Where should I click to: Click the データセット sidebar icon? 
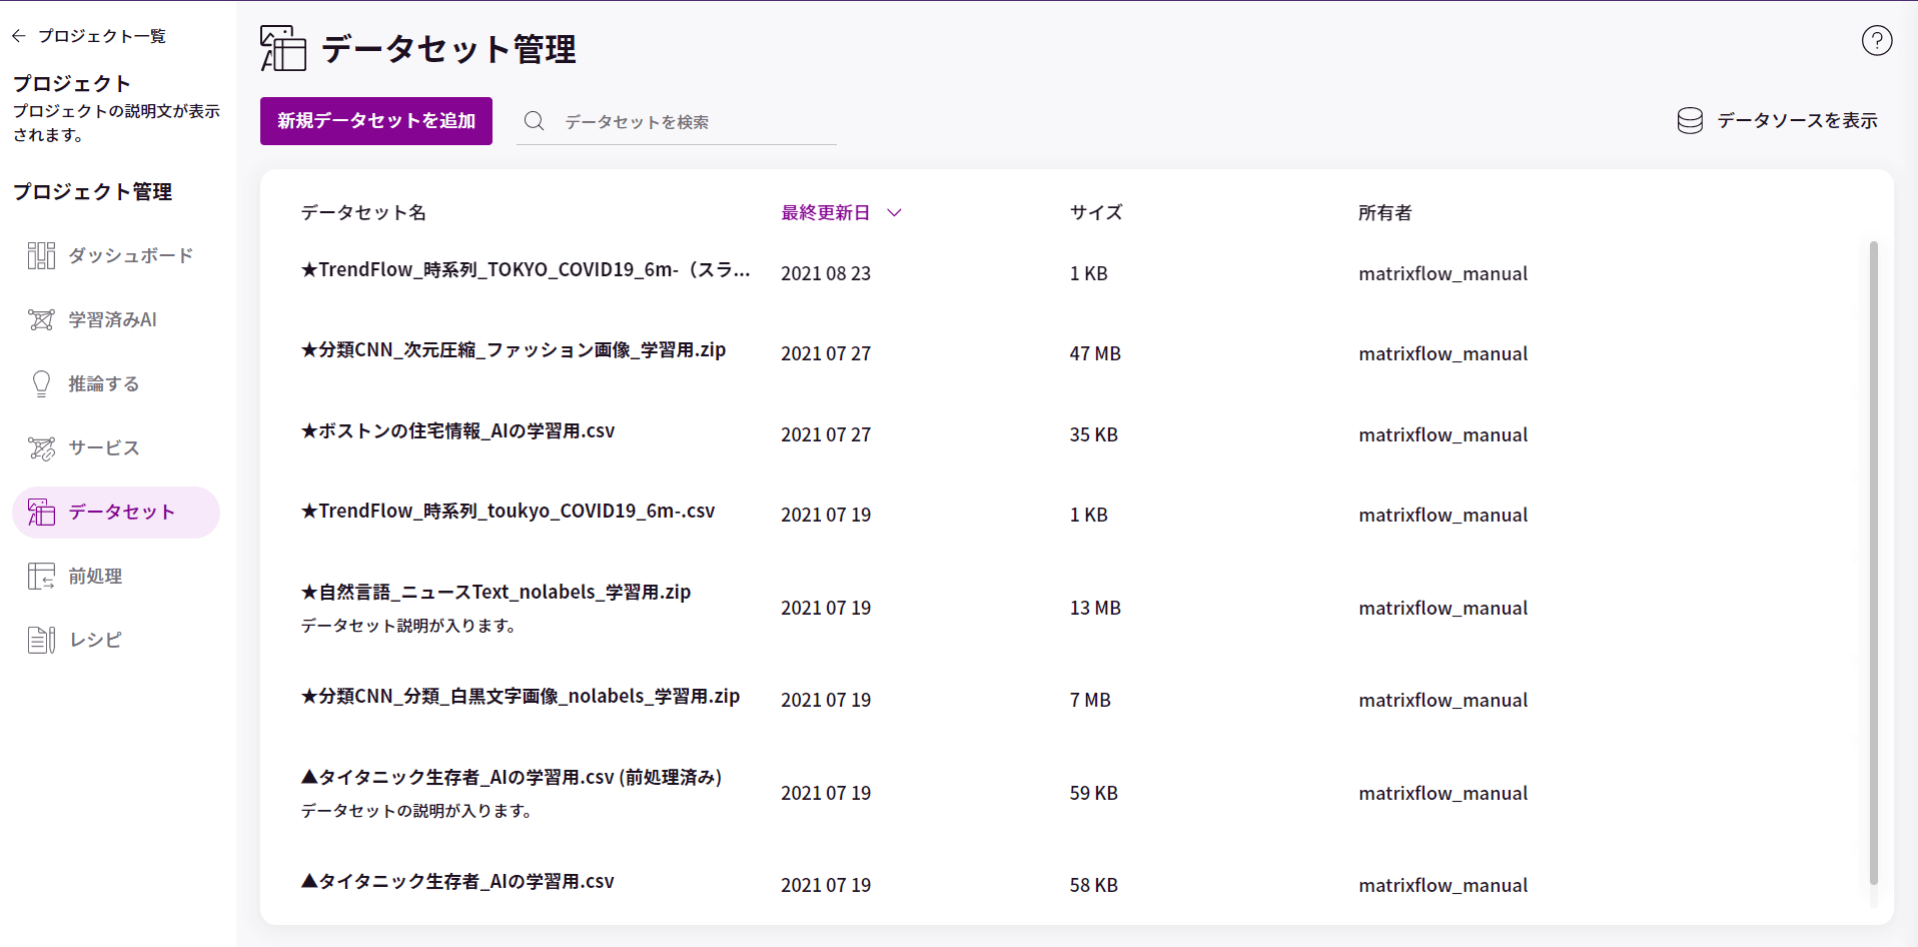(41, 512)
